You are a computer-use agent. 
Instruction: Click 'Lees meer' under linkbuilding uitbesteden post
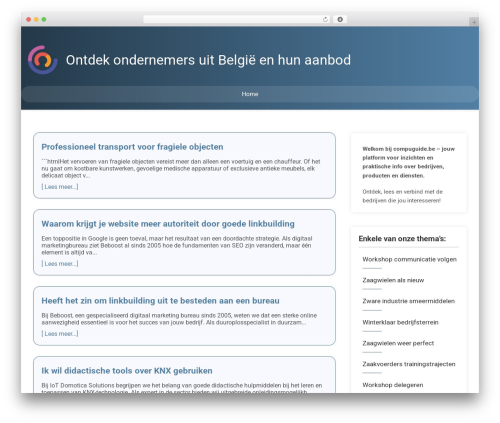60,334
